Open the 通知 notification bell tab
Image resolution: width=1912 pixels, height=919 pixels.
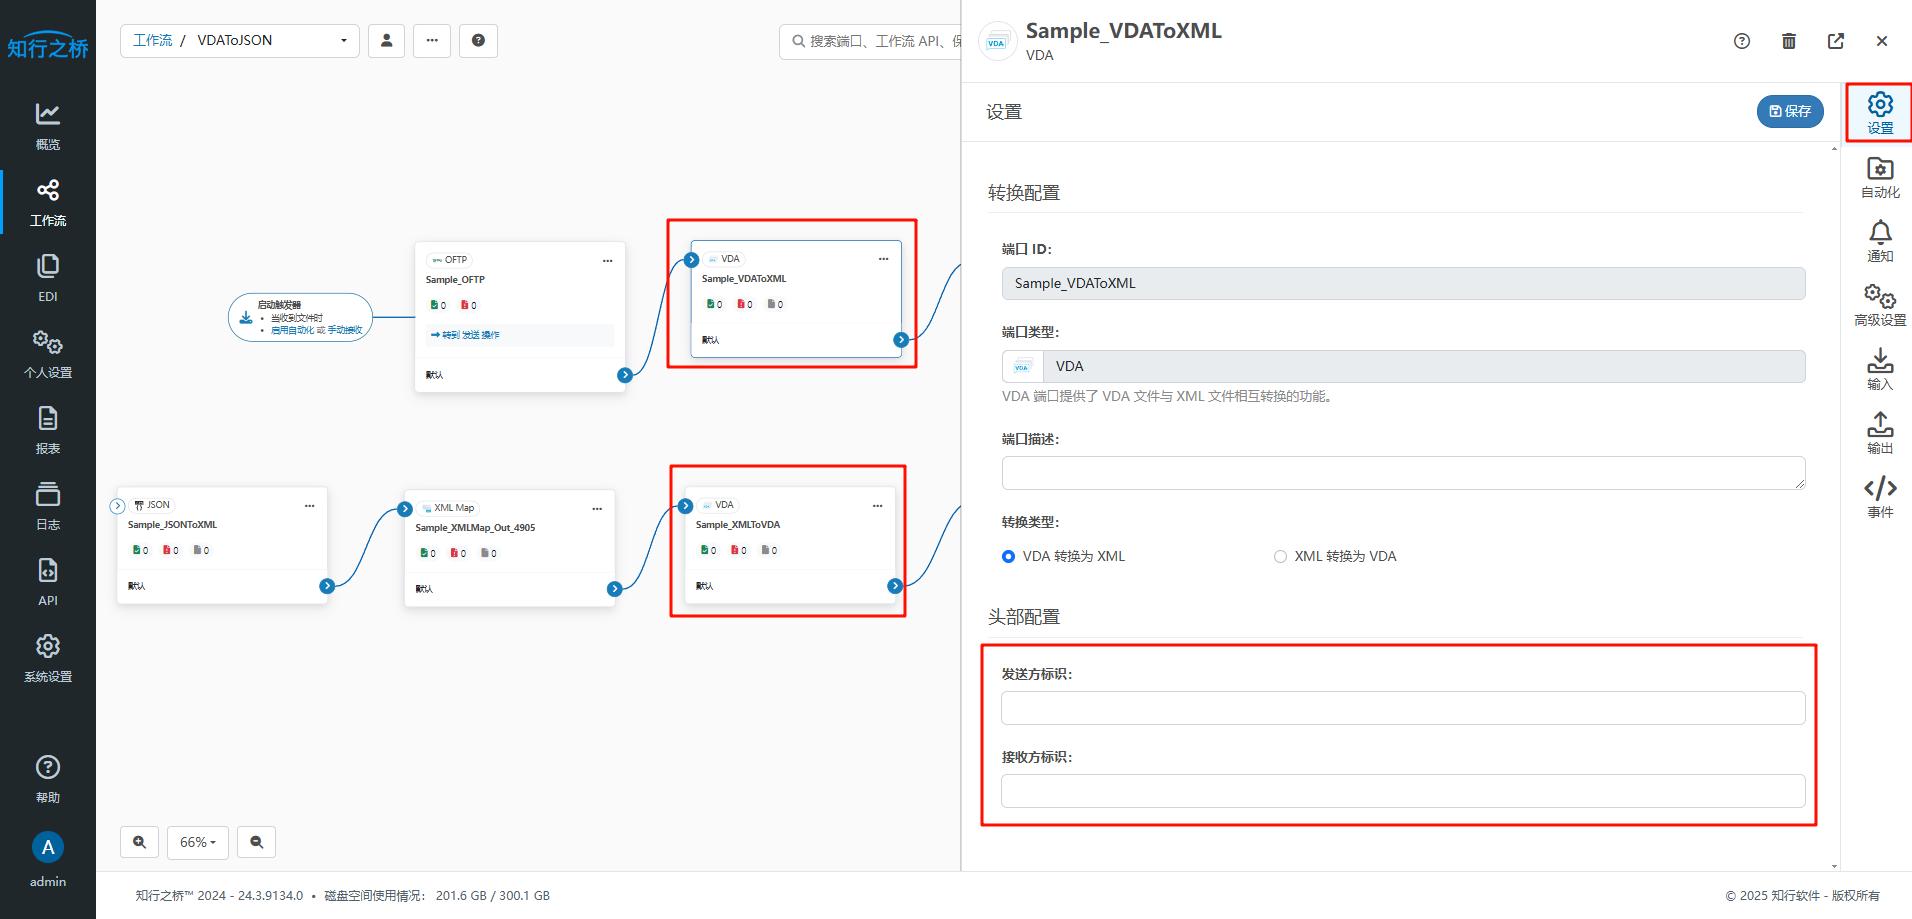tap(1880, 241)
